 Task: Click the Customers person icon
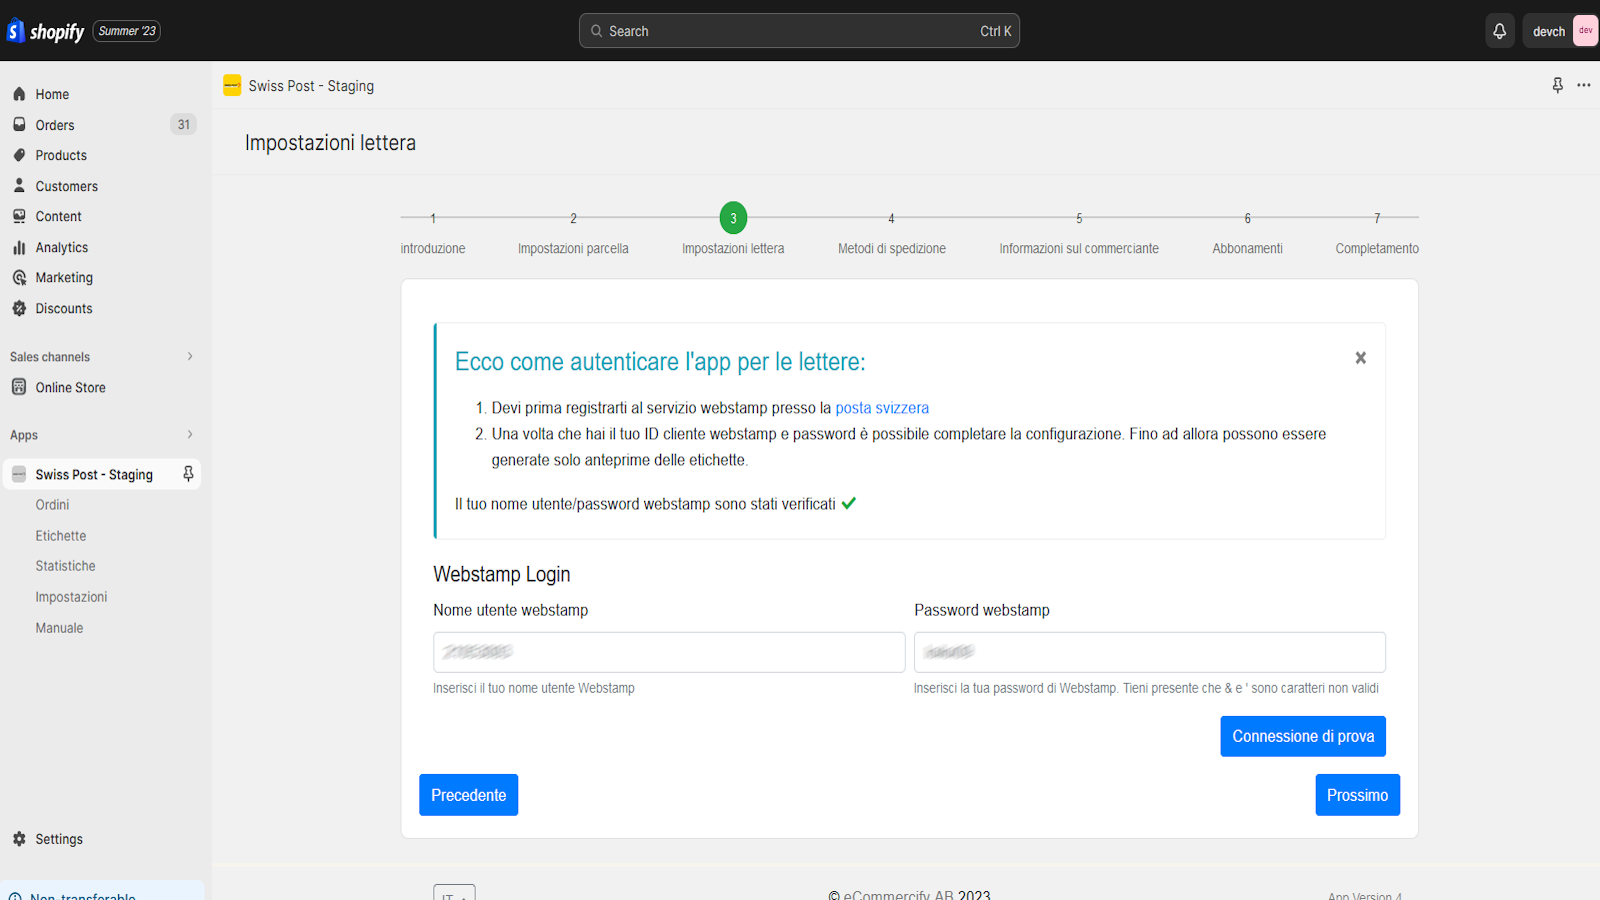pos(19,186)
